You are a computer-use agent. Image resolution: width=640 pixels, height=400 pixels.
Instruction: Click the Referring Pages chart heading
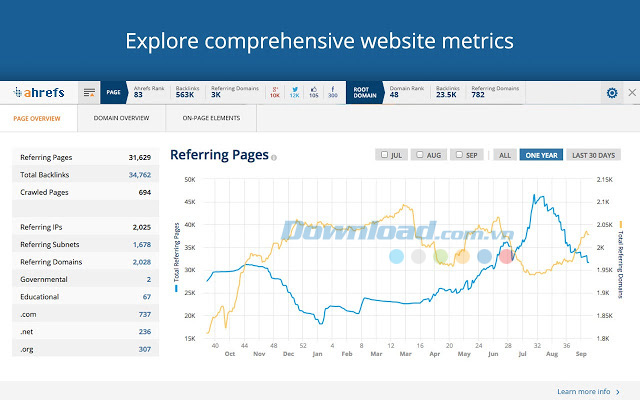219,155
